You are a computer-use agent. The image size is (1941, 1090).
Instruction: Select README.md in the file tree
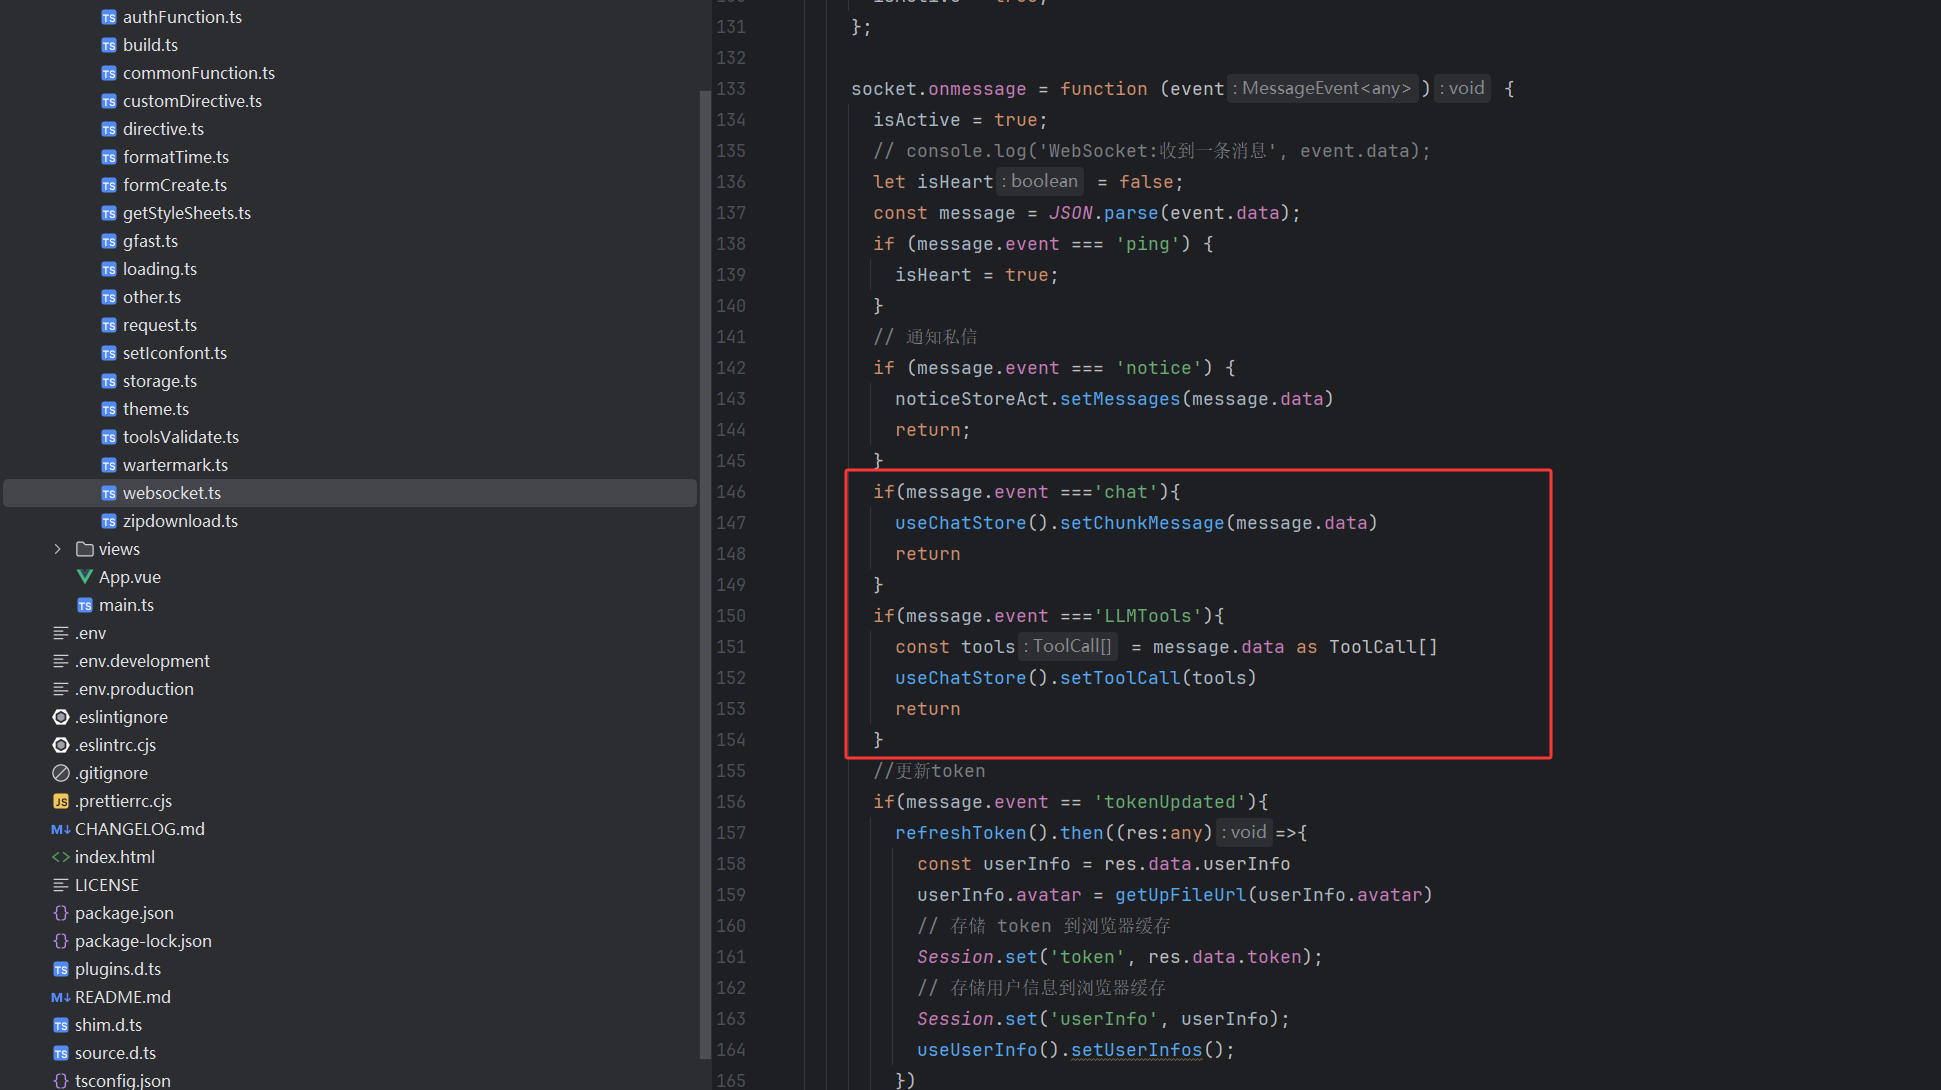[122, 997]
